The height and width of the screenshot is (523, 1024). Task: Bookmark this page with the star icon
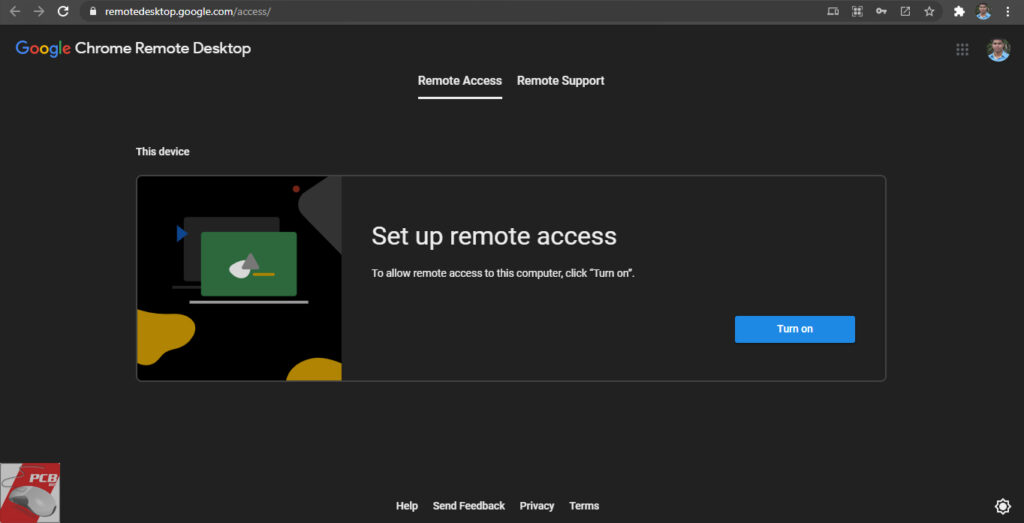click(x=929, y=12)
